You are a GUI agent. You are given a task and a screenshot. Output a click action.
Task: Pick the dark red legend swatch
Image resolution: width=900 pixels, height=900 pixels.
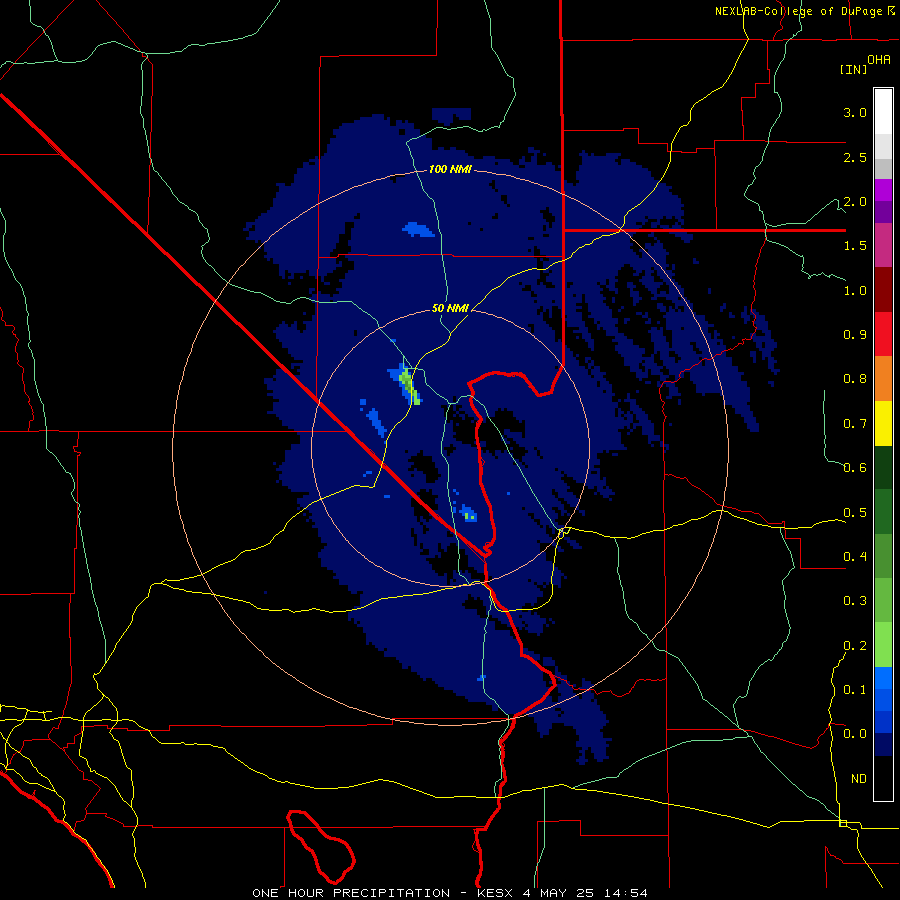click(x=883, y=290)
